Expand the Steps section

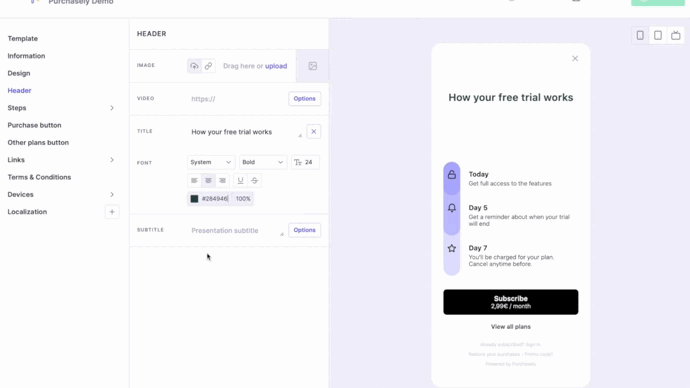click(112, 108)
